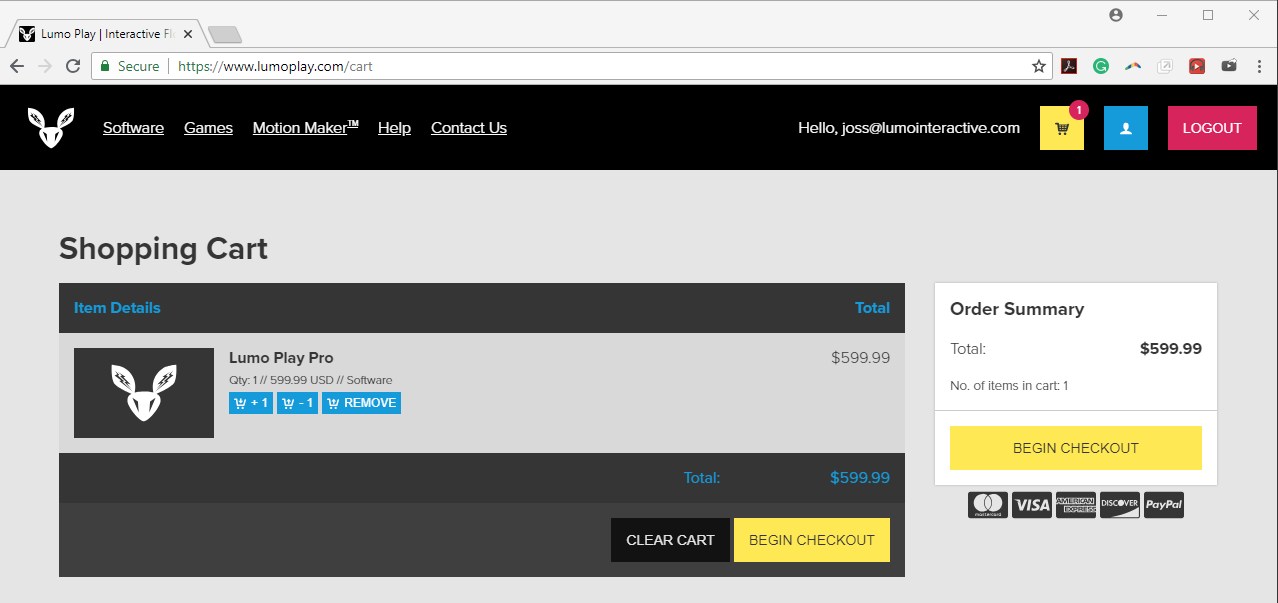This screenshot has width=1278, height=603.
Task: Click the Item Details column header
Action: (117, 308)
